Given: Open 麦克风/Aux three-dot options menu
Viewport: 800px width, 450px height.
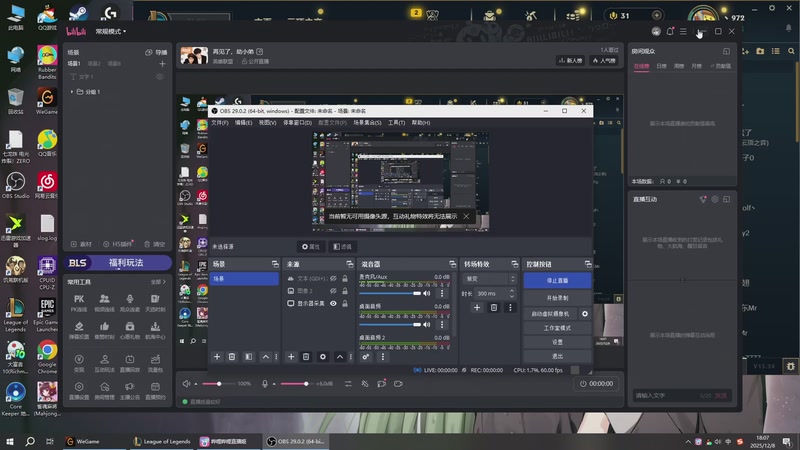Looking at the screenshot, I should (x=442, y=293).
